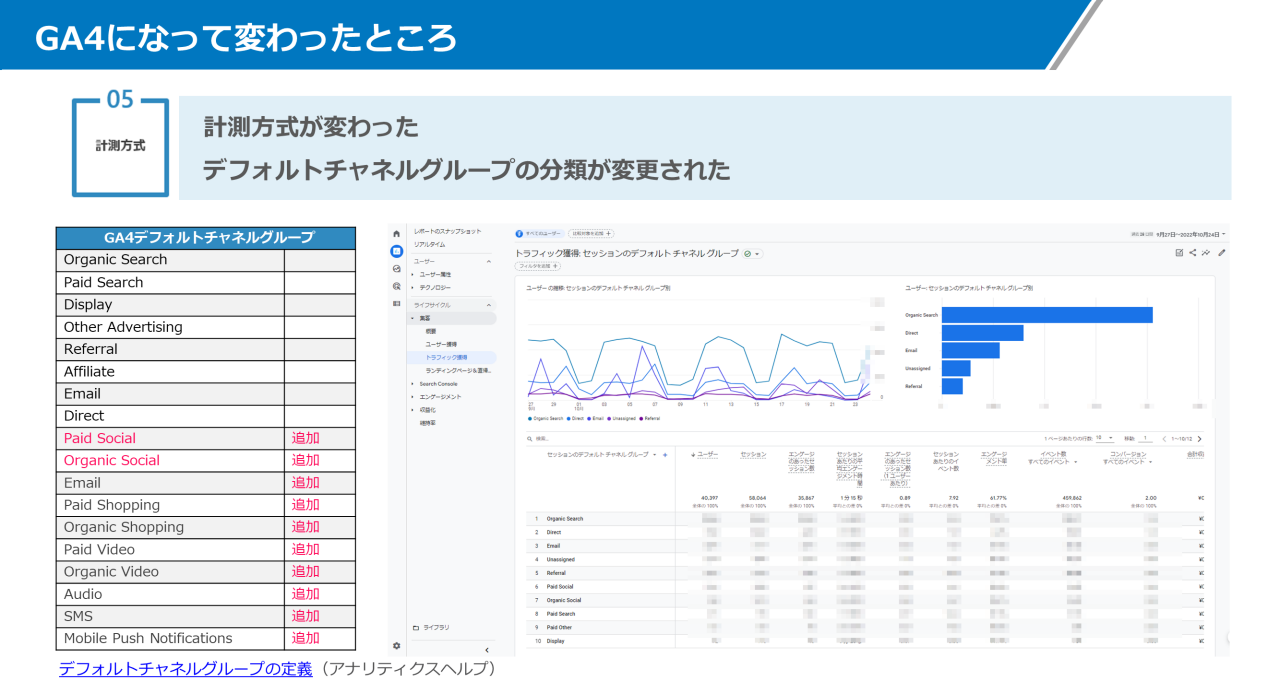
Task: Click the Admin gear icon at bottom left
Action: (397, 646)
